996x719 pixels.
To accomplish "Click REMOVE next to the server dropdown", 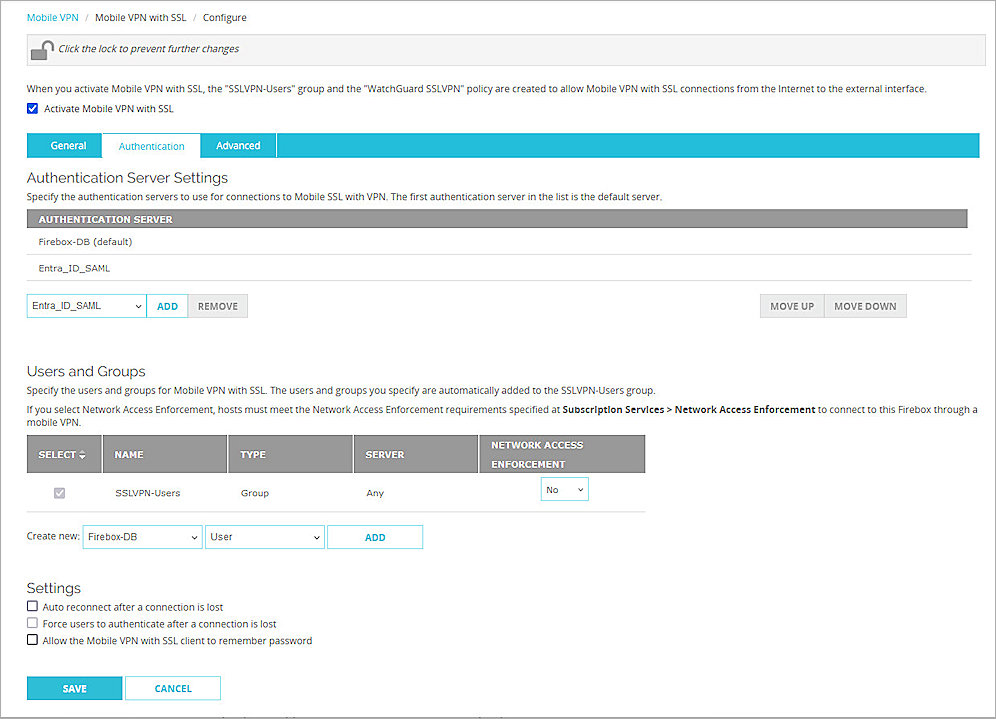I will click(x=217, y=305).
